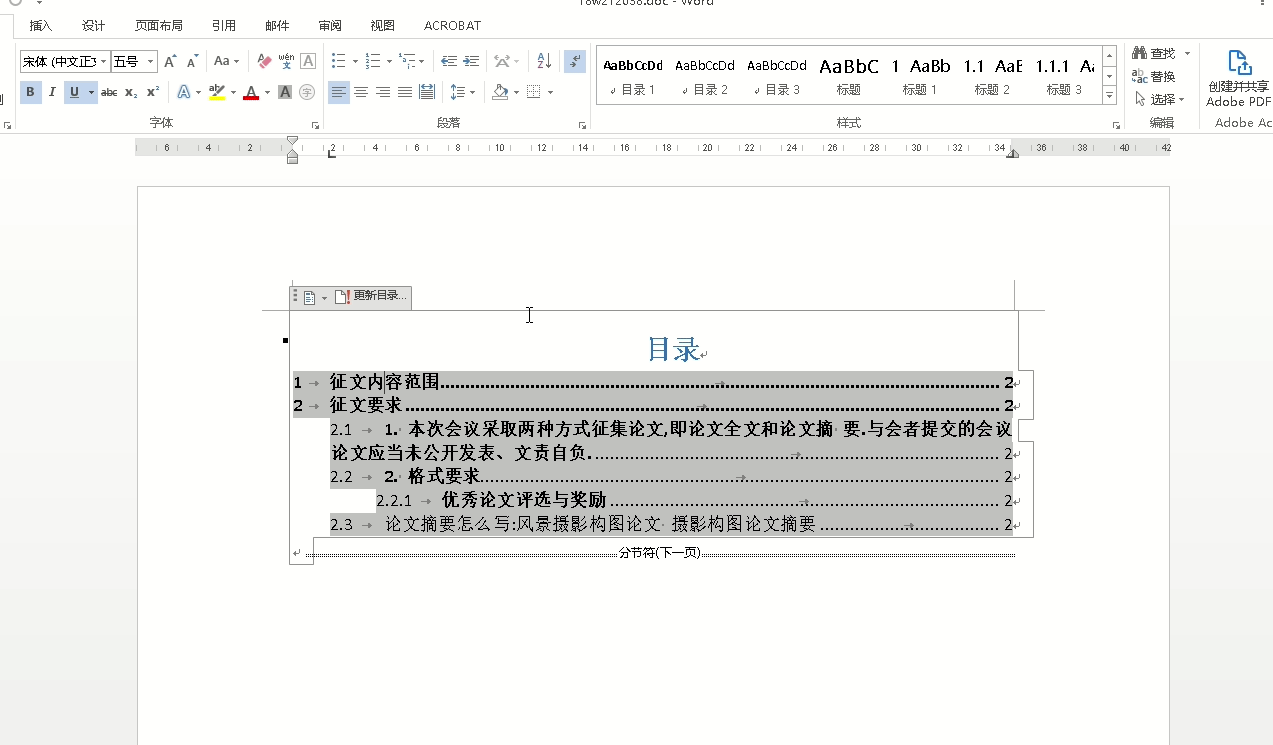This screenshot has width=1273, height=745.
Task: Center align text
Action: click(361, 92)
